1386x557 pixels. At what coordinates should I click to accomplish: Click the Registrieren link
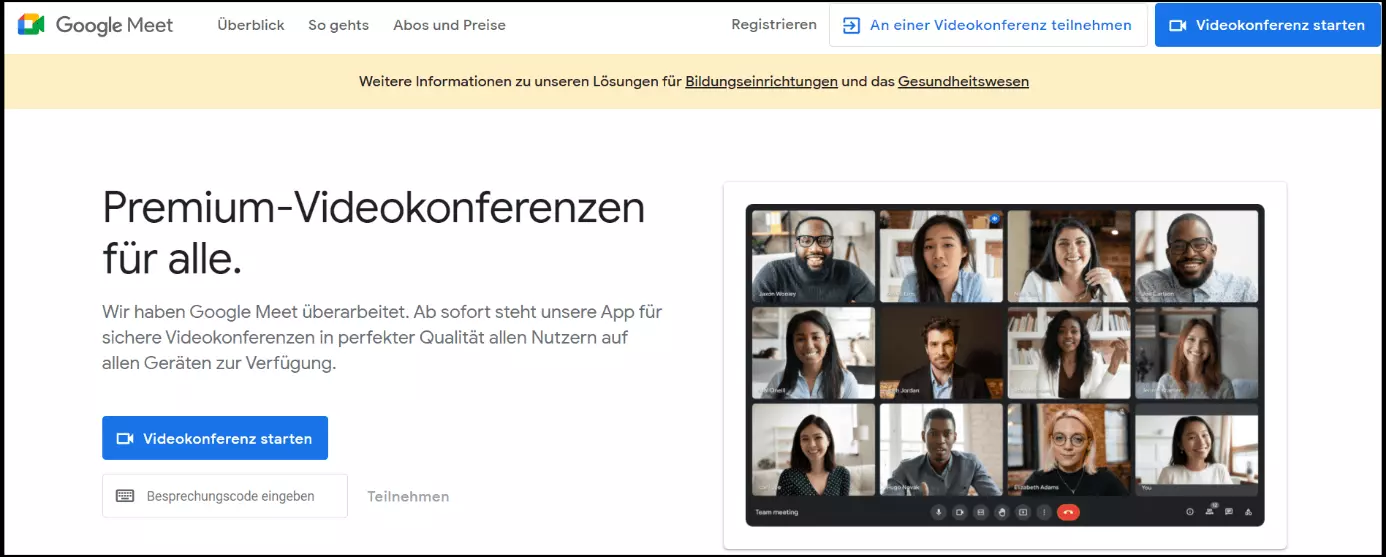point(774,25)
